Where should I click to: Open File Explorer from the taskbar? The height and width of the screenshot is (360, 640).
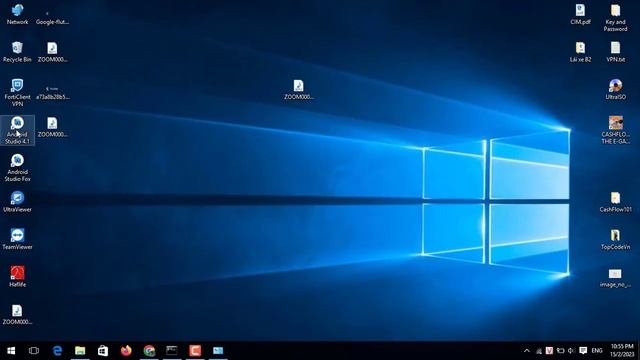pos(80,351)
